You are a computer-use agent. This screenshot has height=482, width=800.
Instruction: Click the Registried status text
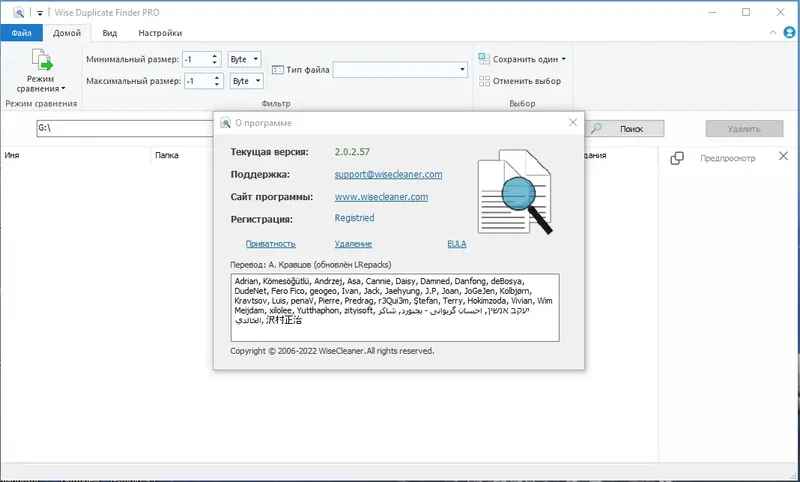tap(354, 218)
